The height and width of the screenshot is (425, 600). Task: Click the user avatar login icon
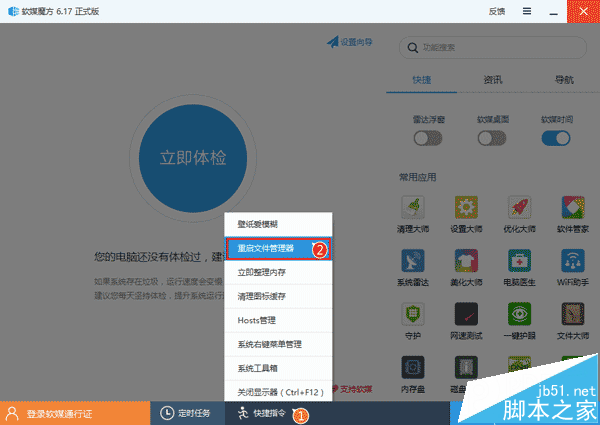click(x=12, y=414)
